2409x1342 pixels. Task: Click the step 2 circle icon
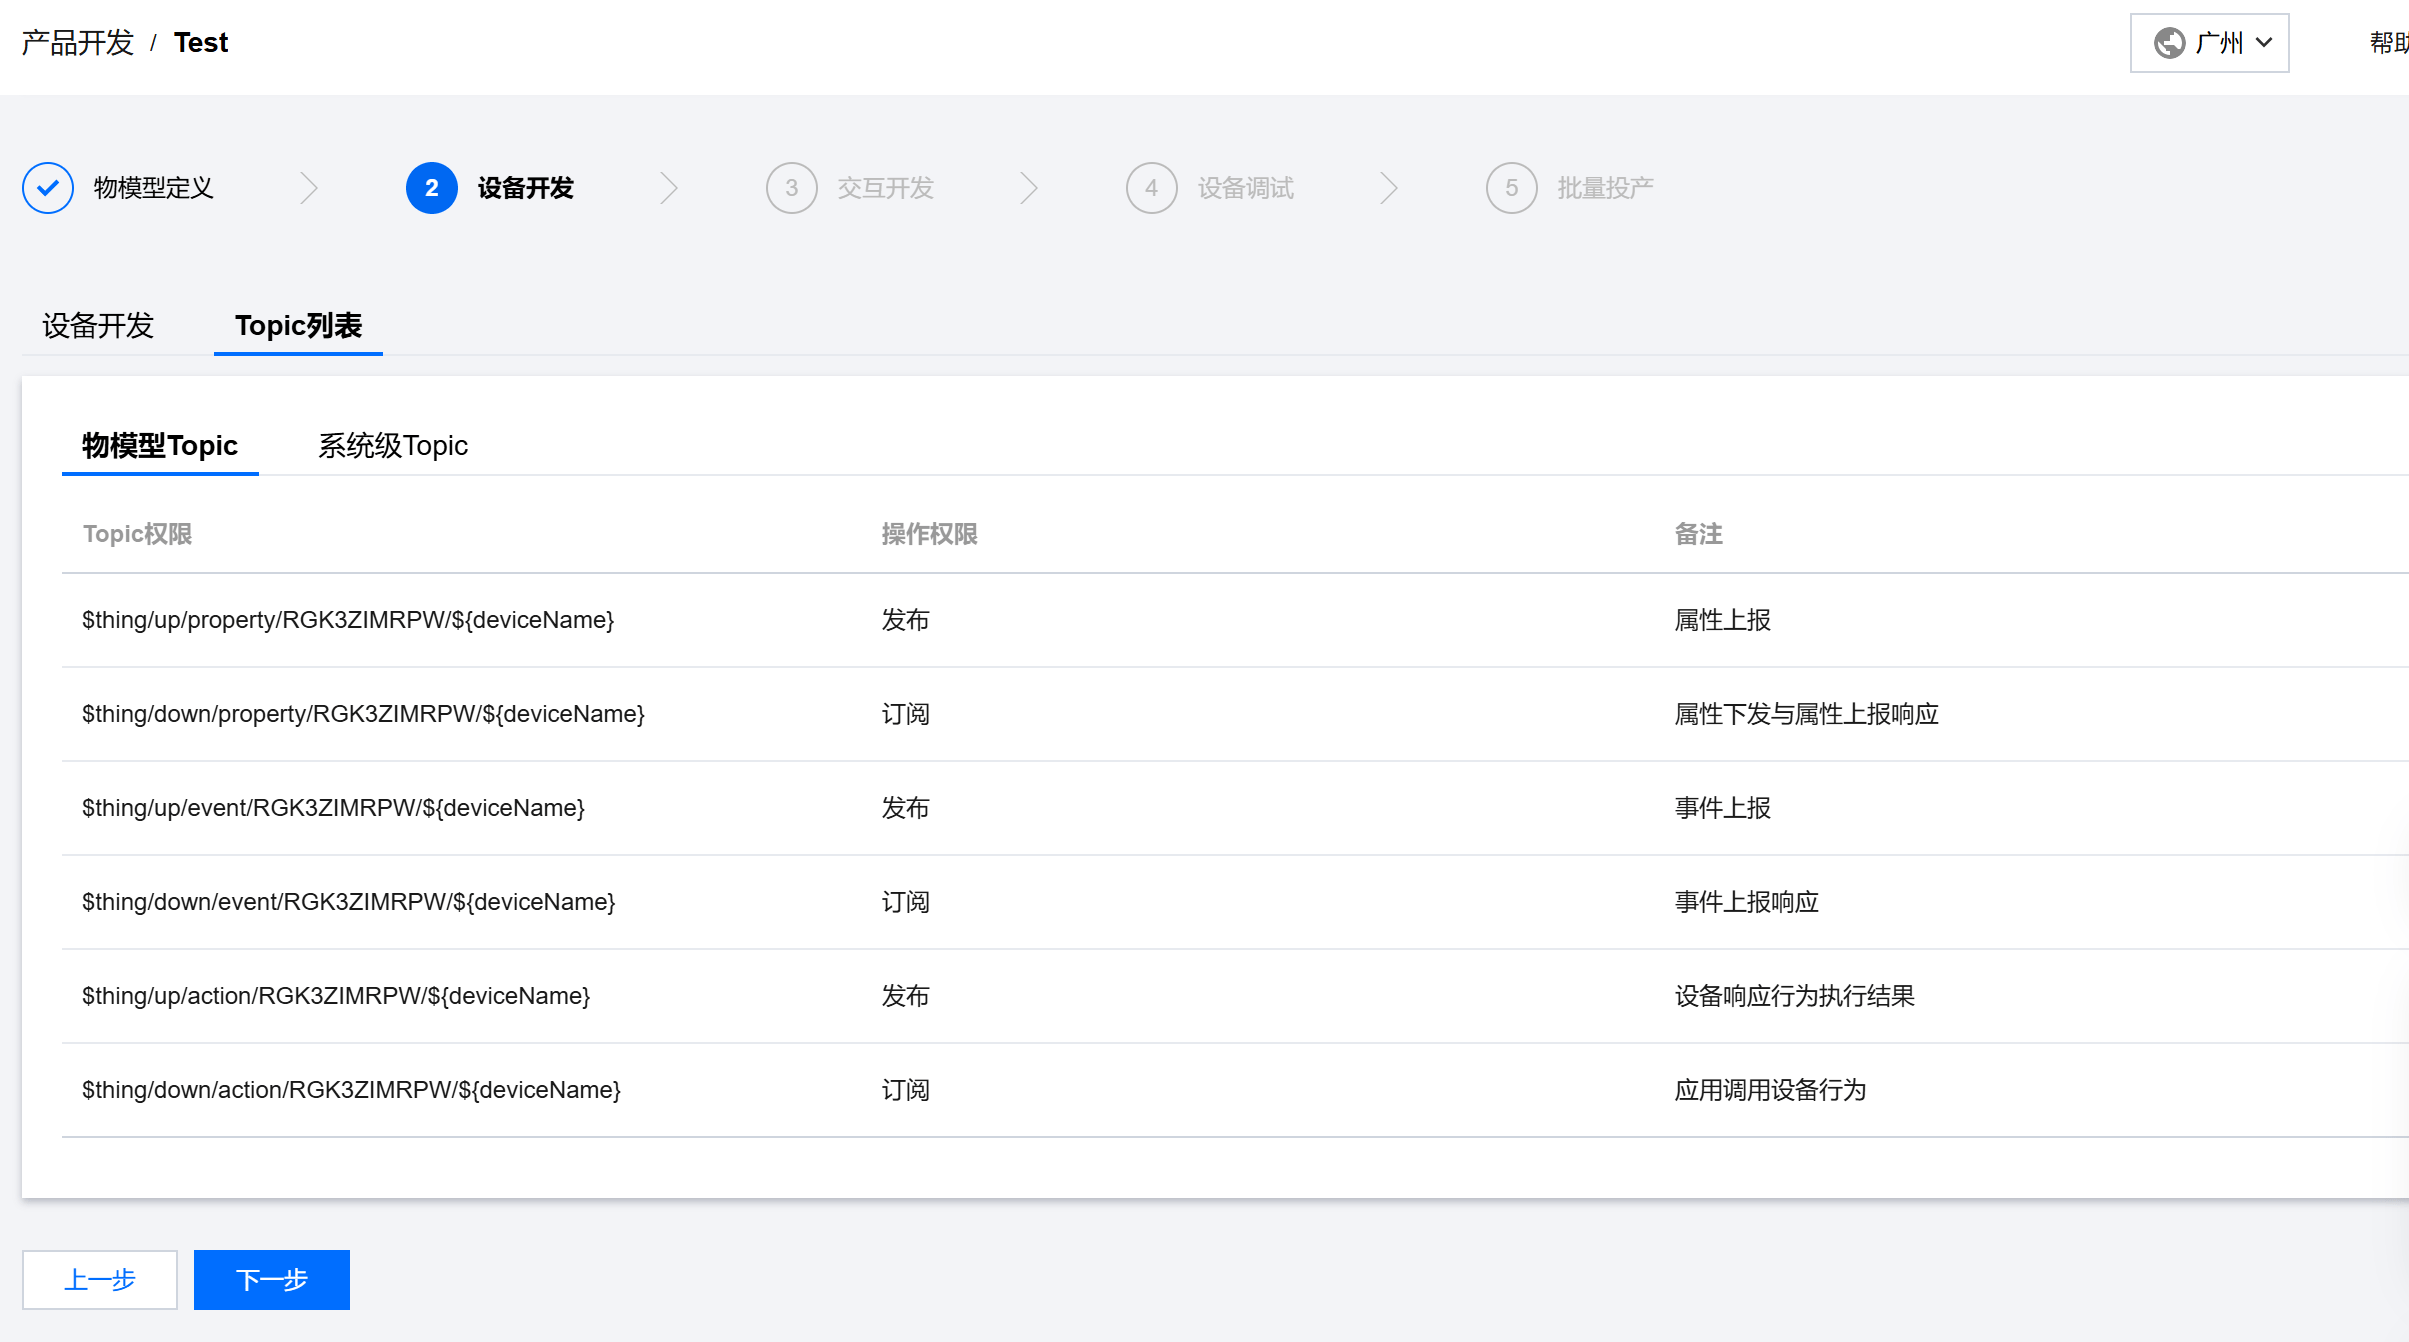[431, 188]
